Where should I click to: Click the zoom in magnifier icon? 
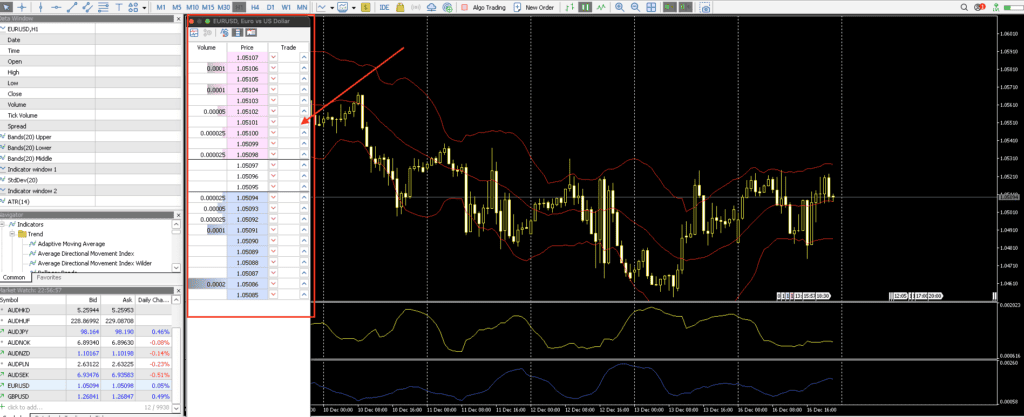pyautogui.click(x=619, y=7)
